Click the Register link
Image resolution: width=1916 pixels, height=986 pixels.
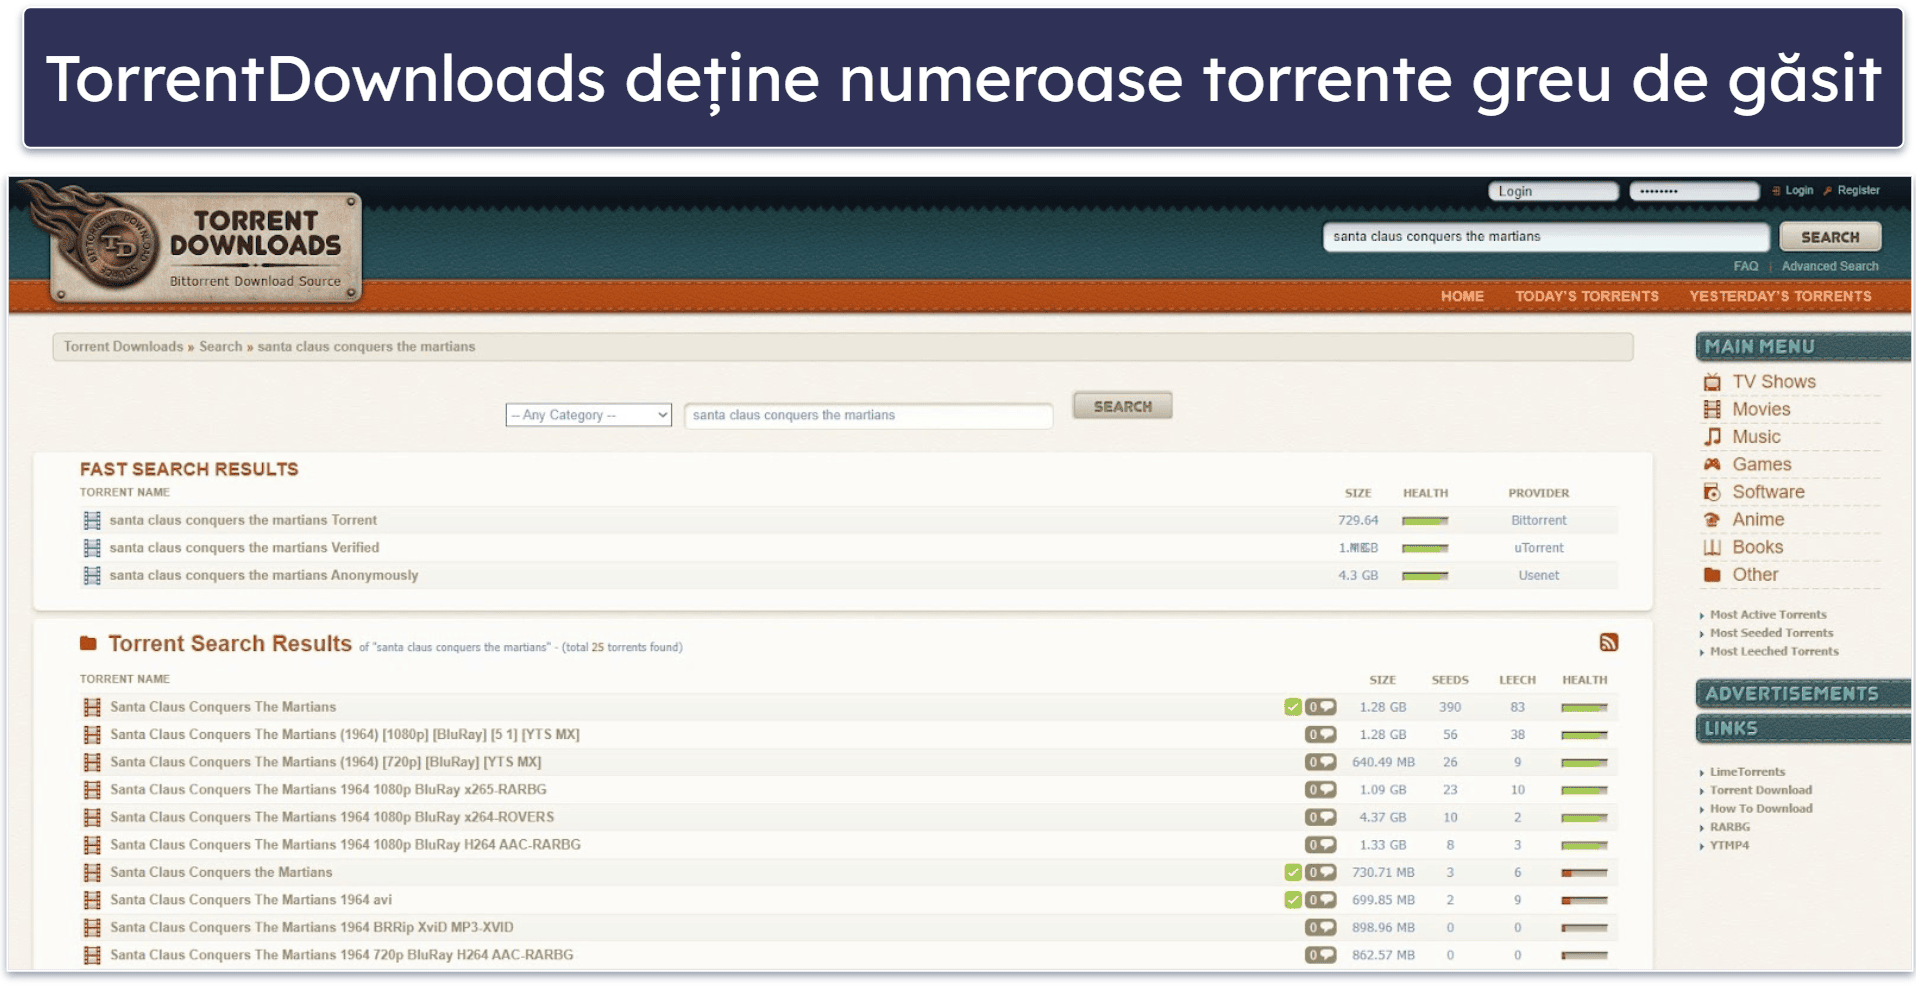click(1858, 190)
